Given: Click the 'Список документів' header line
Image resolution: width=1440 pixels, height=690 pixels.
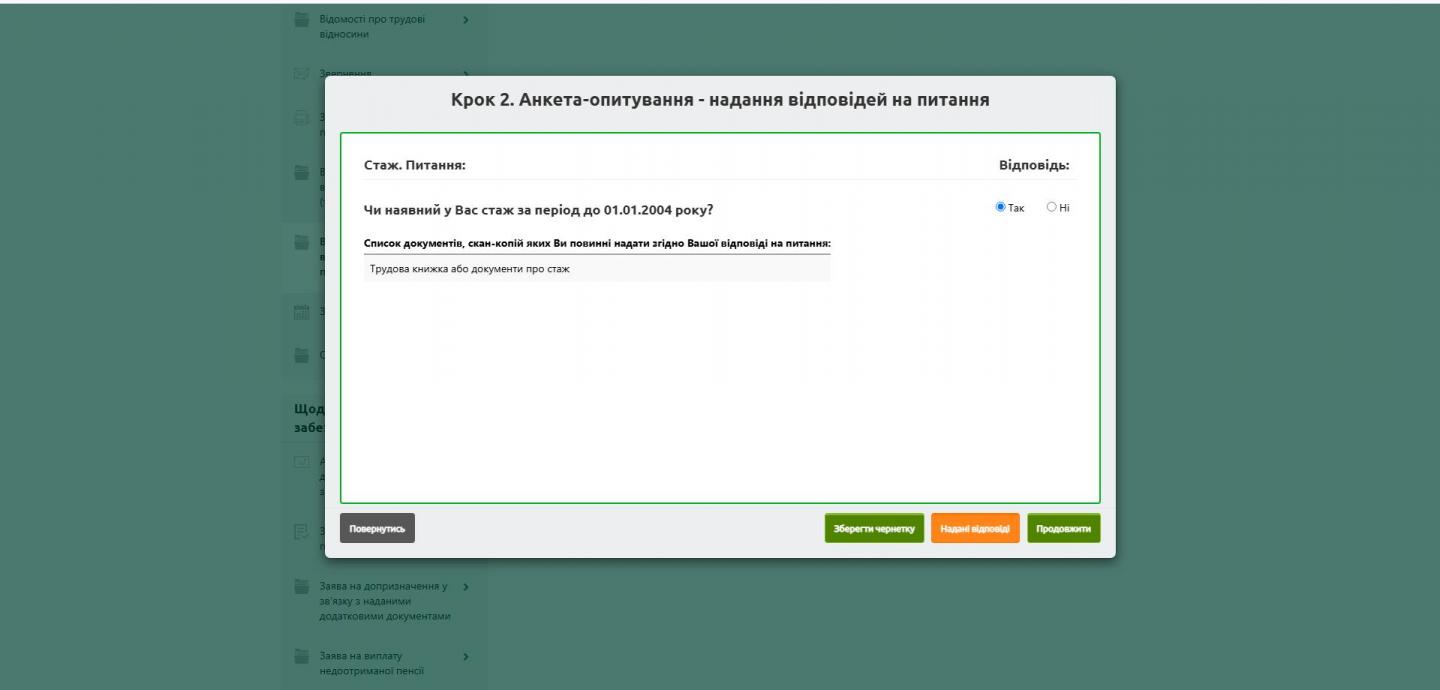Looking at the screenshot, I should [597, 243].
